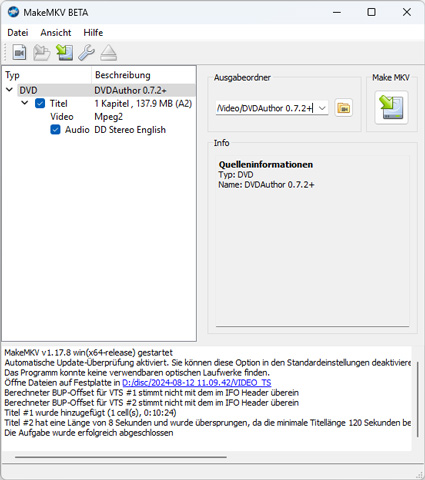Open the Ansicht menu

56,33
